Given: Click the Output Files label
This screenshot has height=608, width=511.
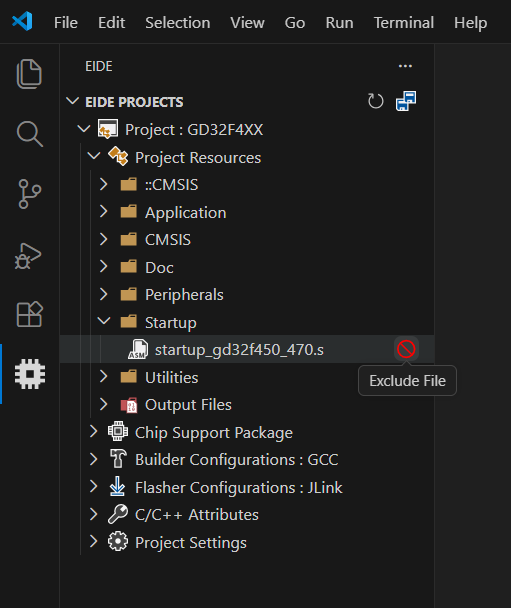Looking at the screenshot, I should (x=188, y=405).
